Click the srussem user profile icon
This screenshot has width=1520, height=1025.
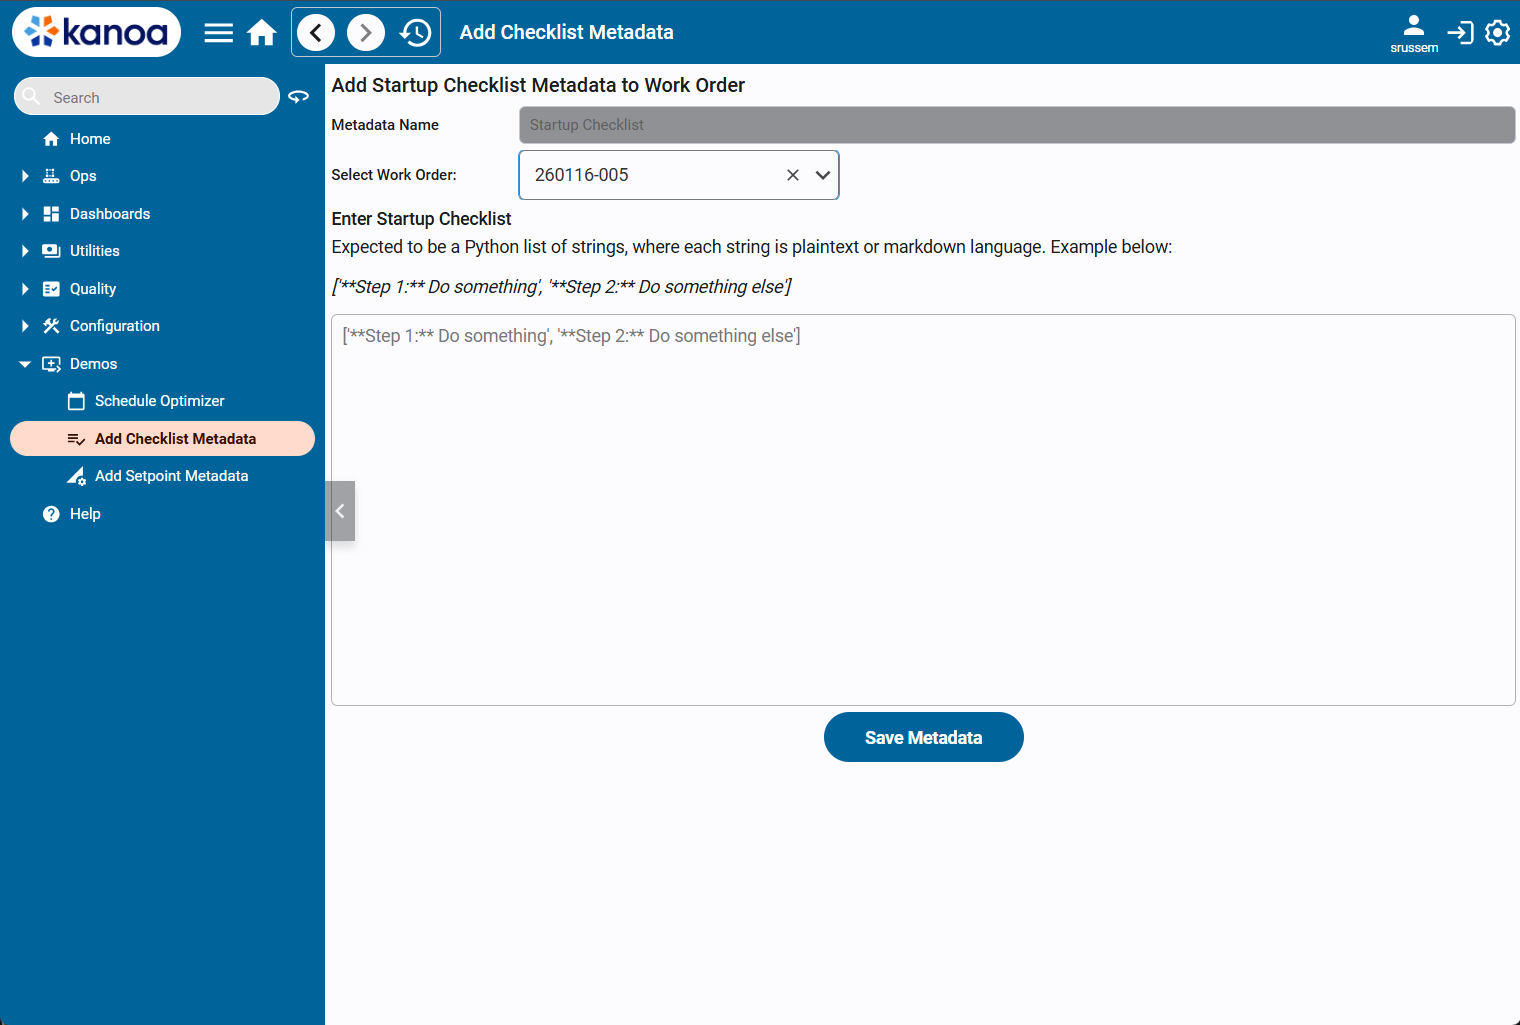[x=1413, y=27]
